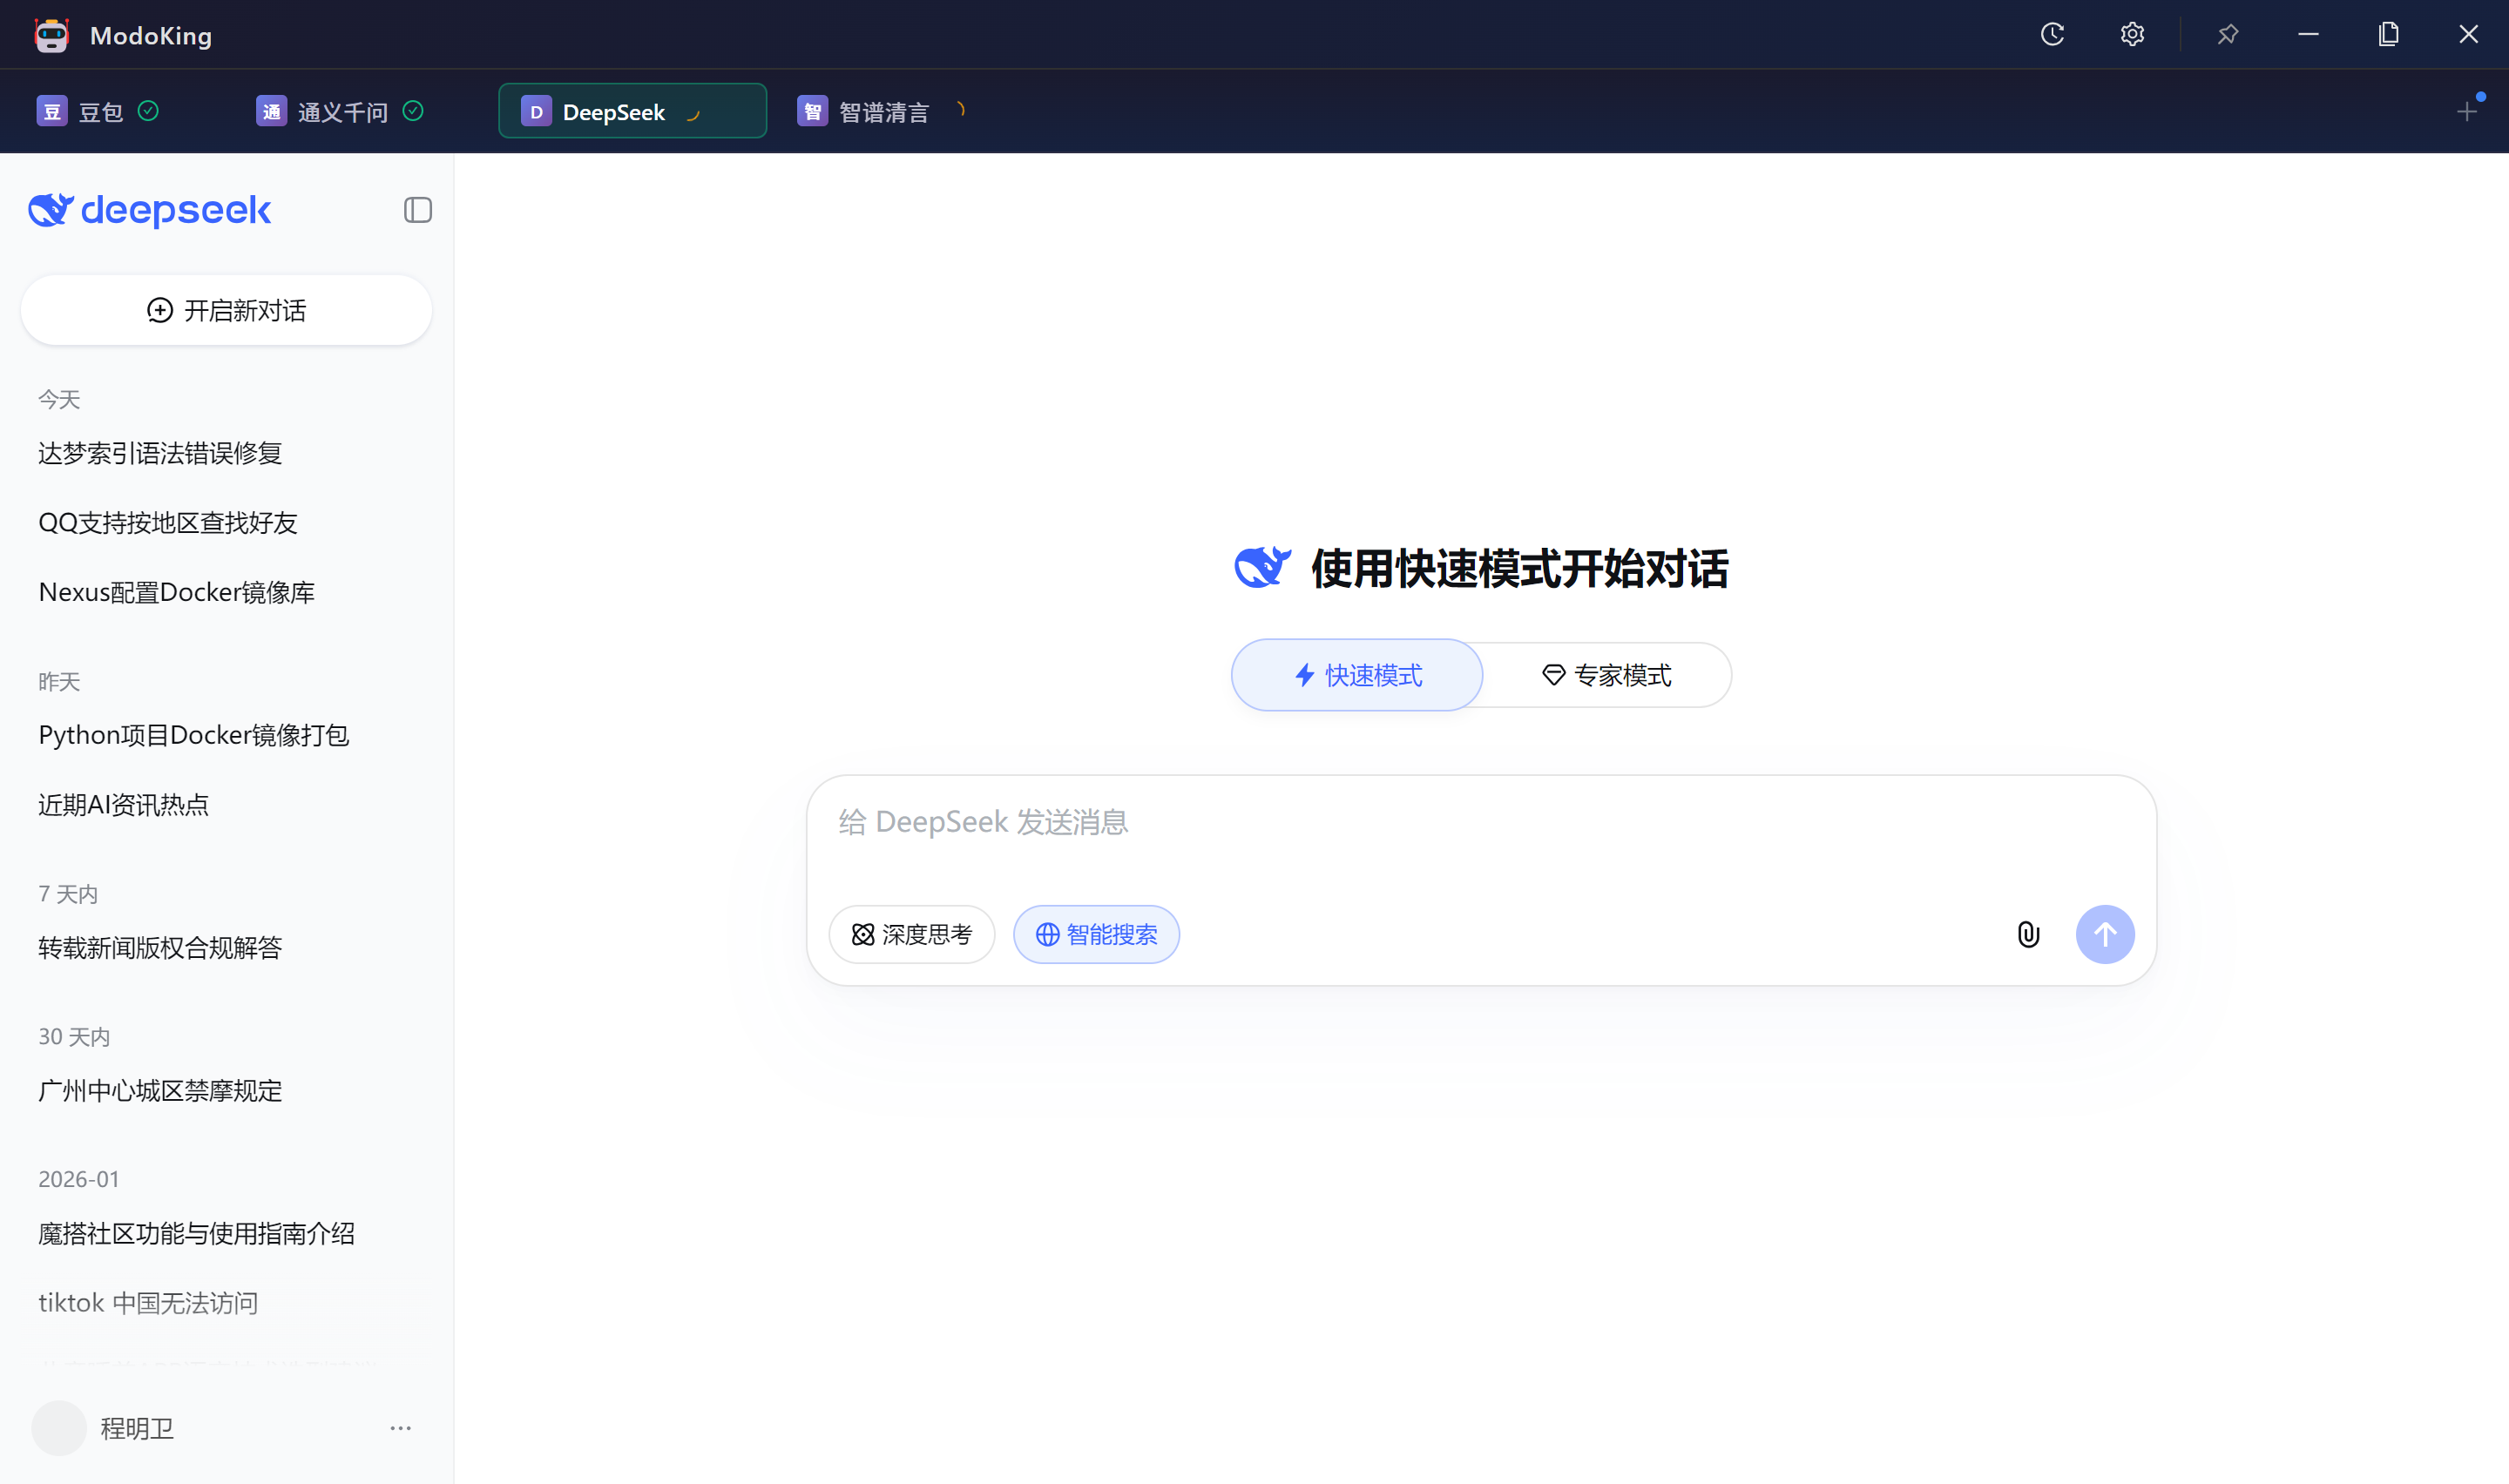Add a new AI tab with plus icon
This screenshot has width=2509, height=1484.
[2467, 111]
